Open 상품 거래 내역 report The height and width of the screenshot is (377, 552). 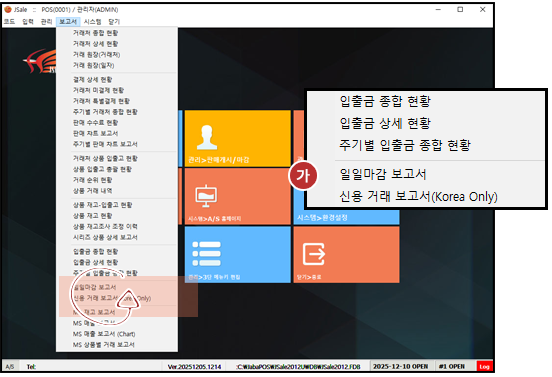[93, 191]
